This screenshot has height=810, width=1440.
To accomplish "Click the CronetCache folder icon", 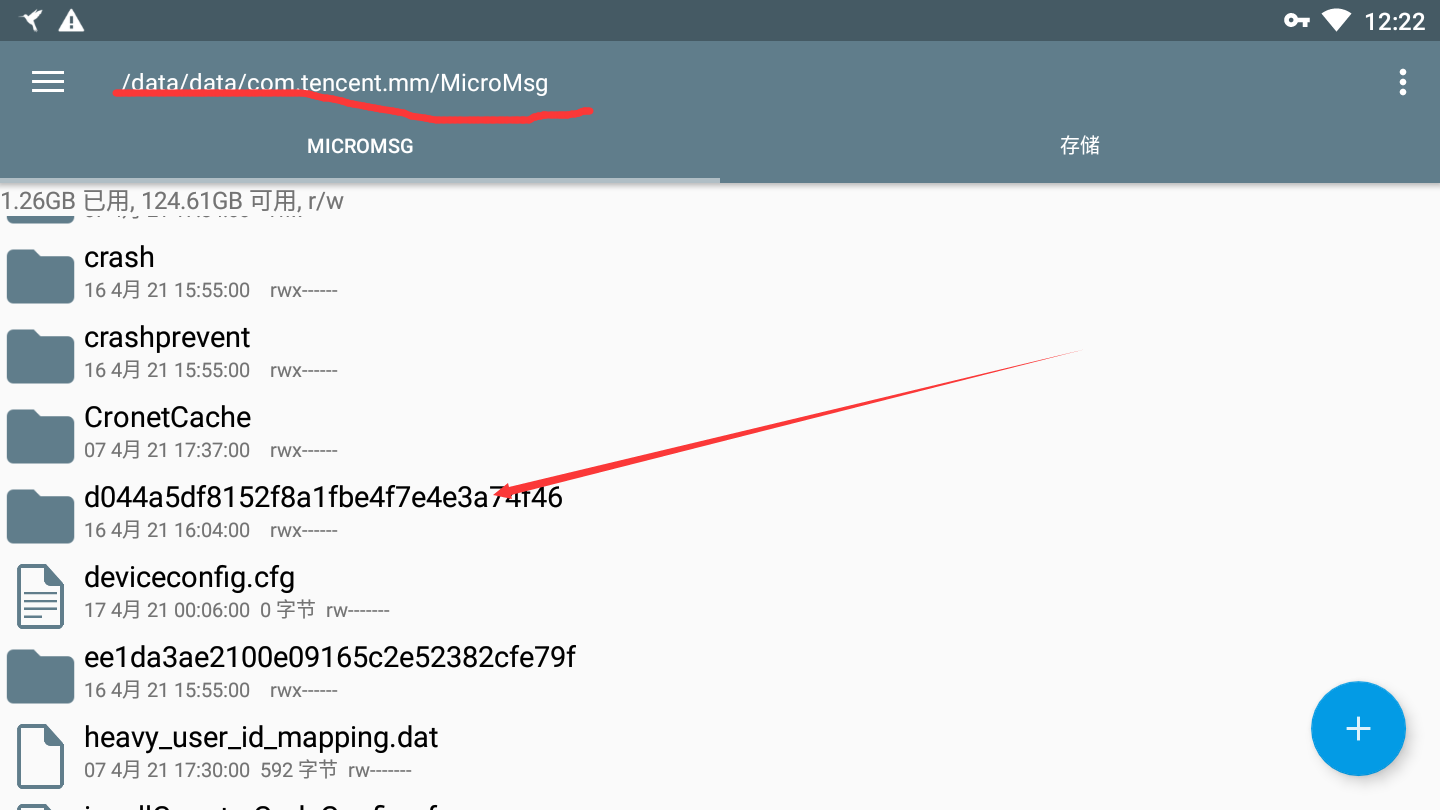I will pos(40,436).
